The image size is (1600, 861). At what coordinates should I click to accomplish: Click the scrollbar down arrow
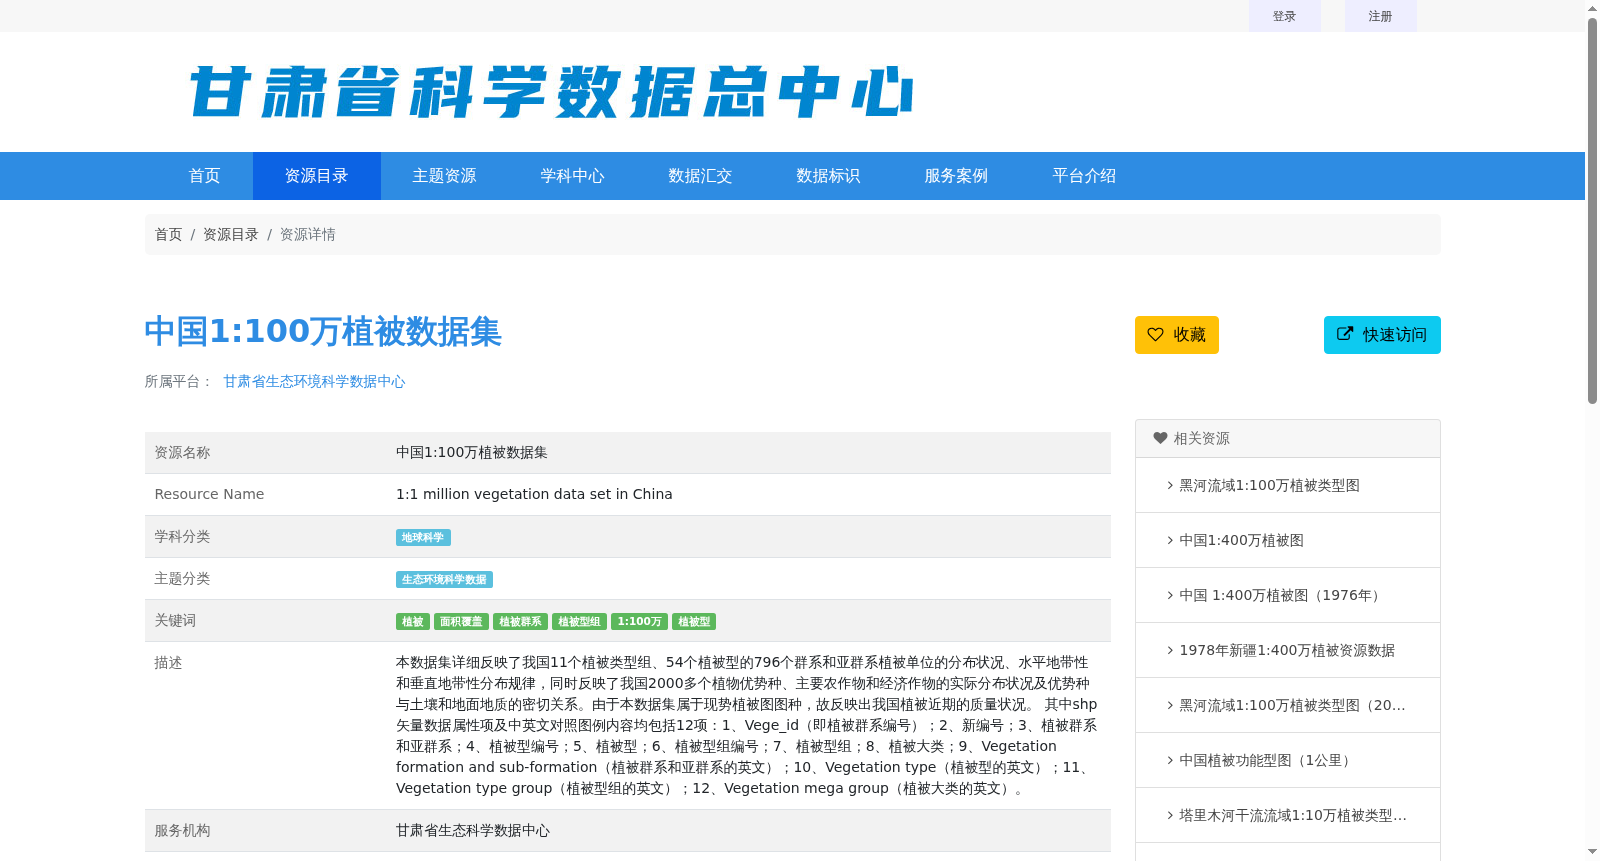1592,852
